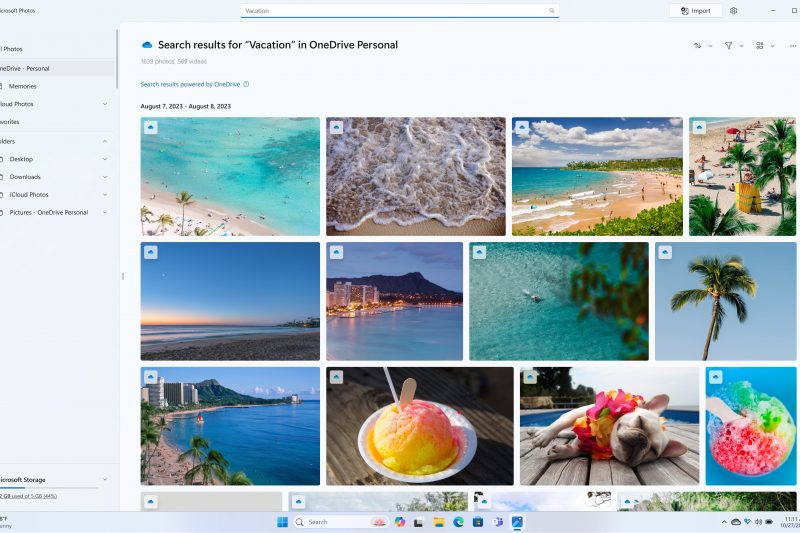Image resolution: width=800 pixels, height=533 pixels.
Task: Open the orange shave ice on plate photo
Action: pos(420,426)
